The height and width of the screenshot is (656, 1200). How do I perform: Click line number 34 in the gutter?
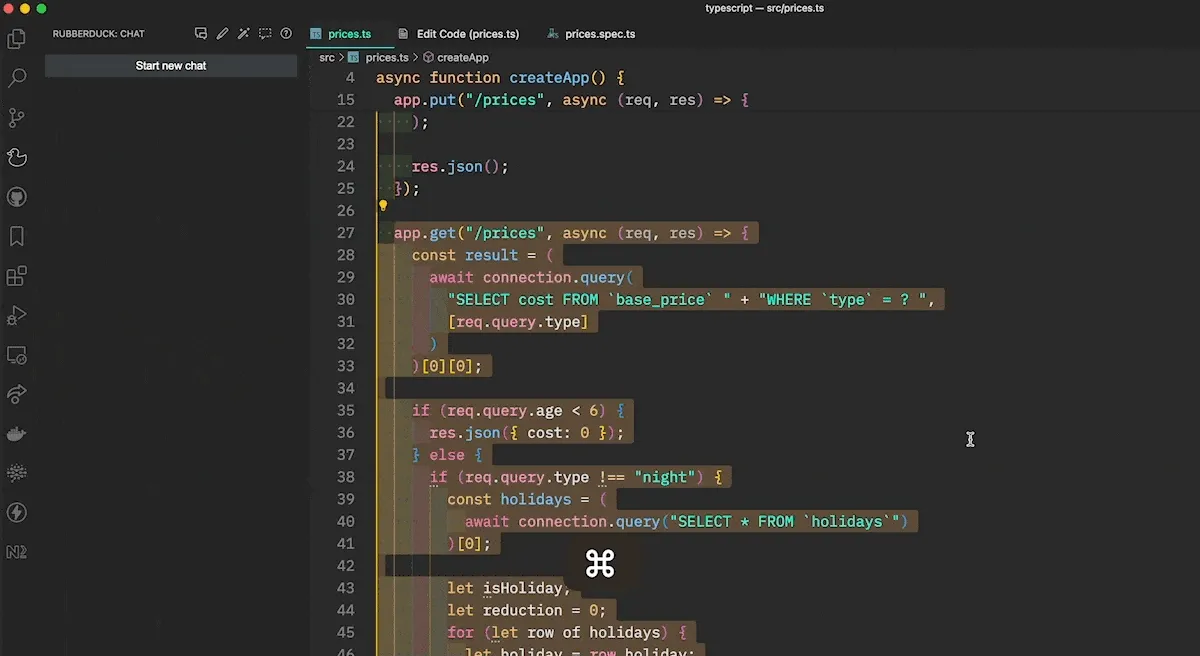345,388
